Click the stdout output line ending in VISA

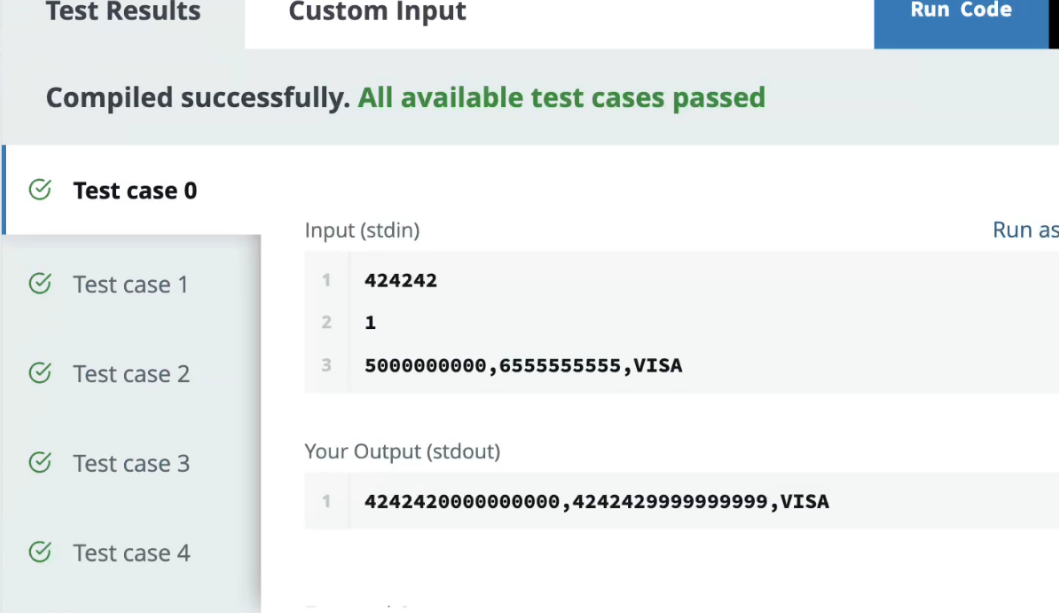click(x=596, y=500)
